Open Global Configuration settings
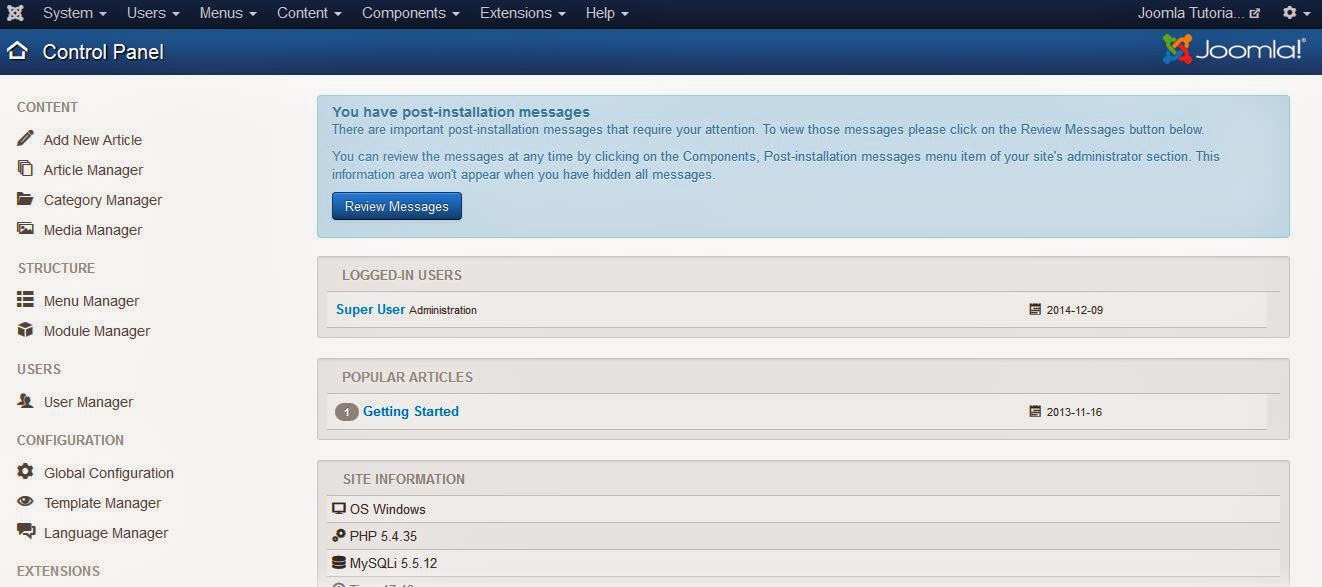Image resolution: width=1322 pixels, height=587 pixels. 109,473
